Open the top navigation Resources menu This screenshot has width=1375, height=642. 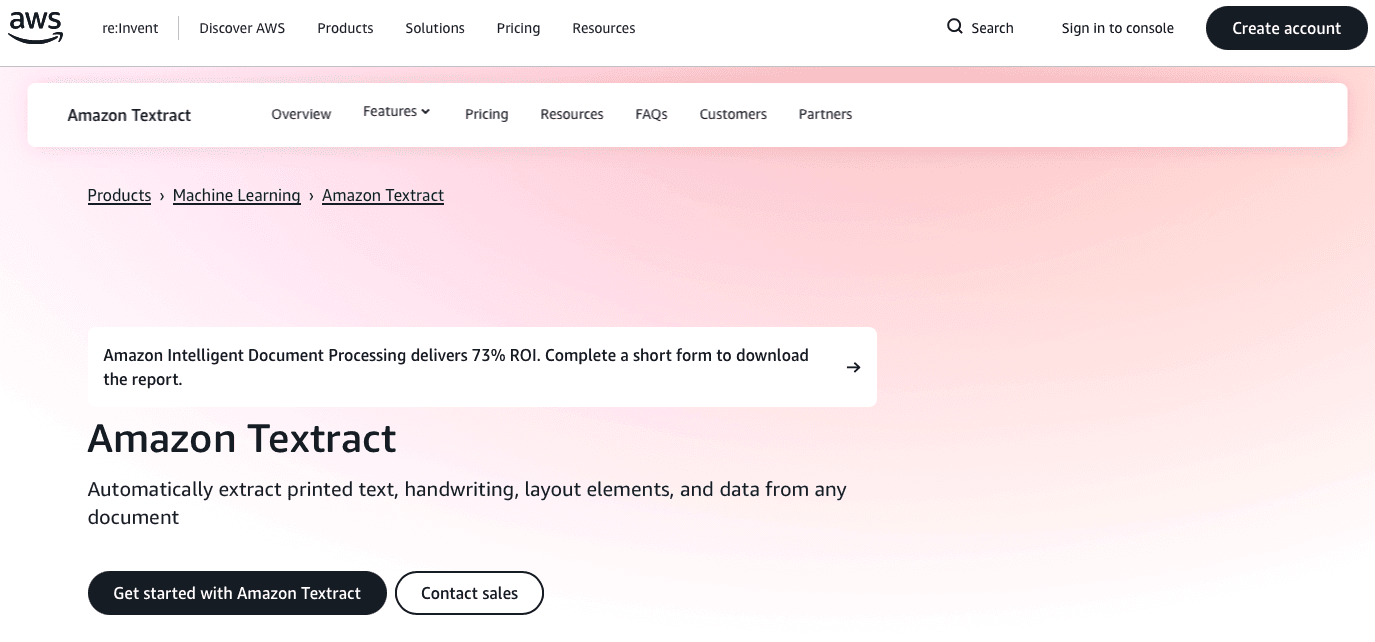pyautogui.click(x=604, y=28)
